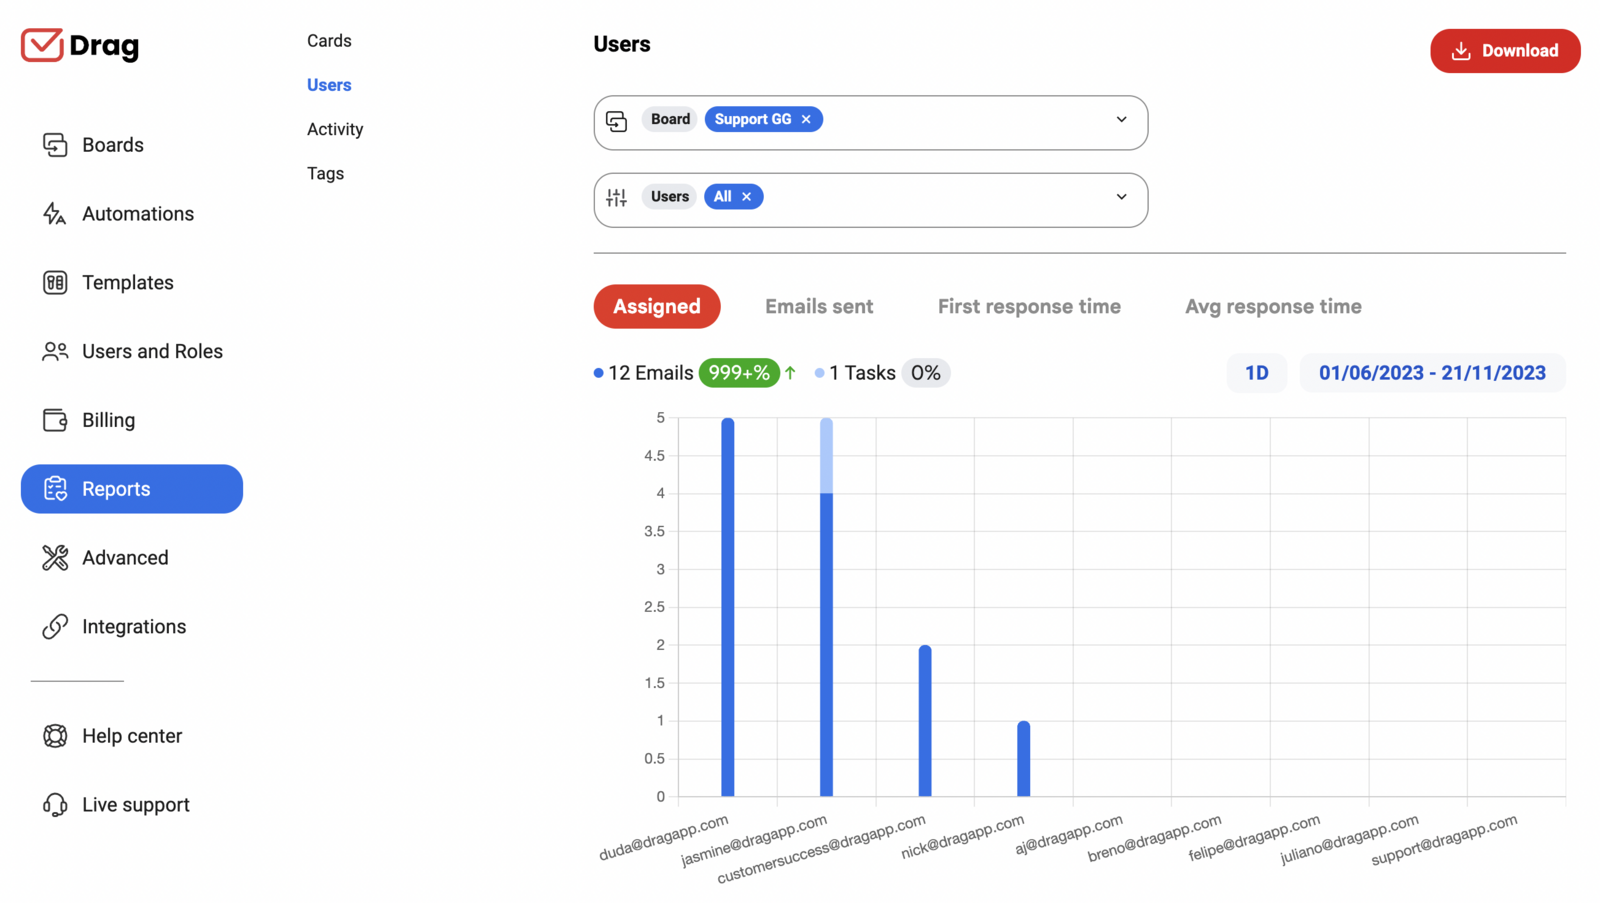1600x903 pixels.
Task: Toggle the 12 Emails legend item
Action: 643,373
